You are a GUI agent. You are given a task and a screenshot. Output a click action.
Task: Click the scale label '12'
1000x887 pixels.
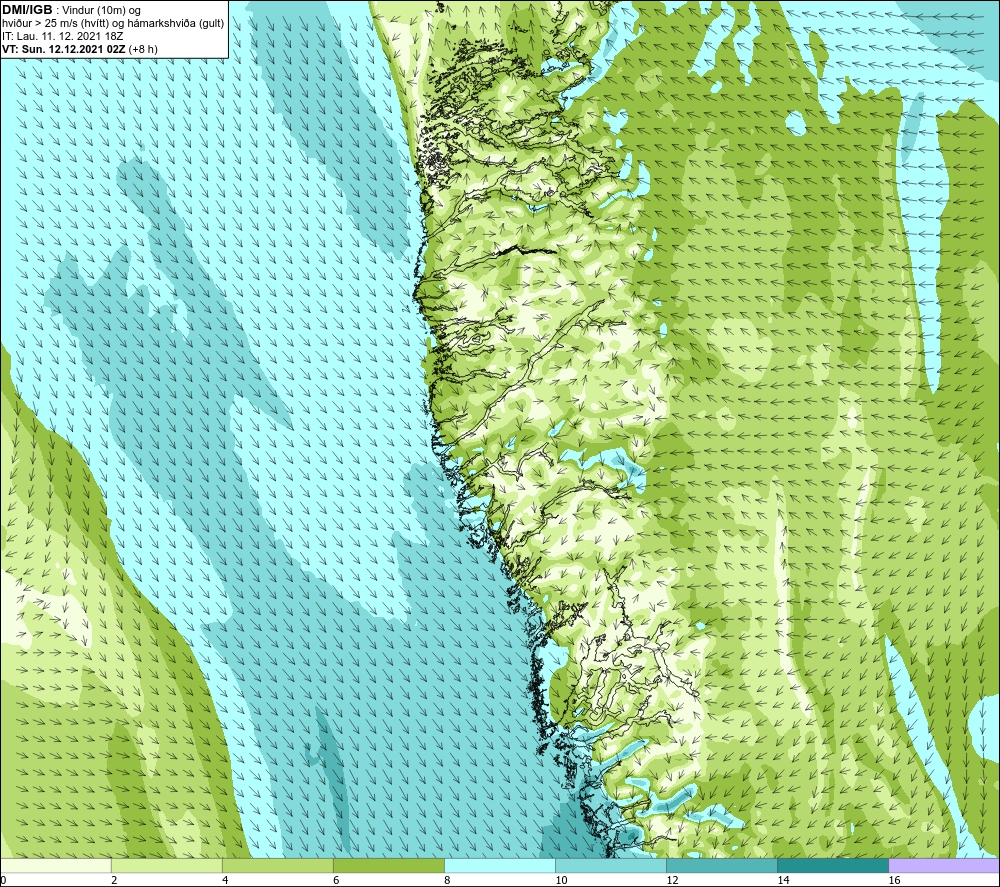coord(672,881)
